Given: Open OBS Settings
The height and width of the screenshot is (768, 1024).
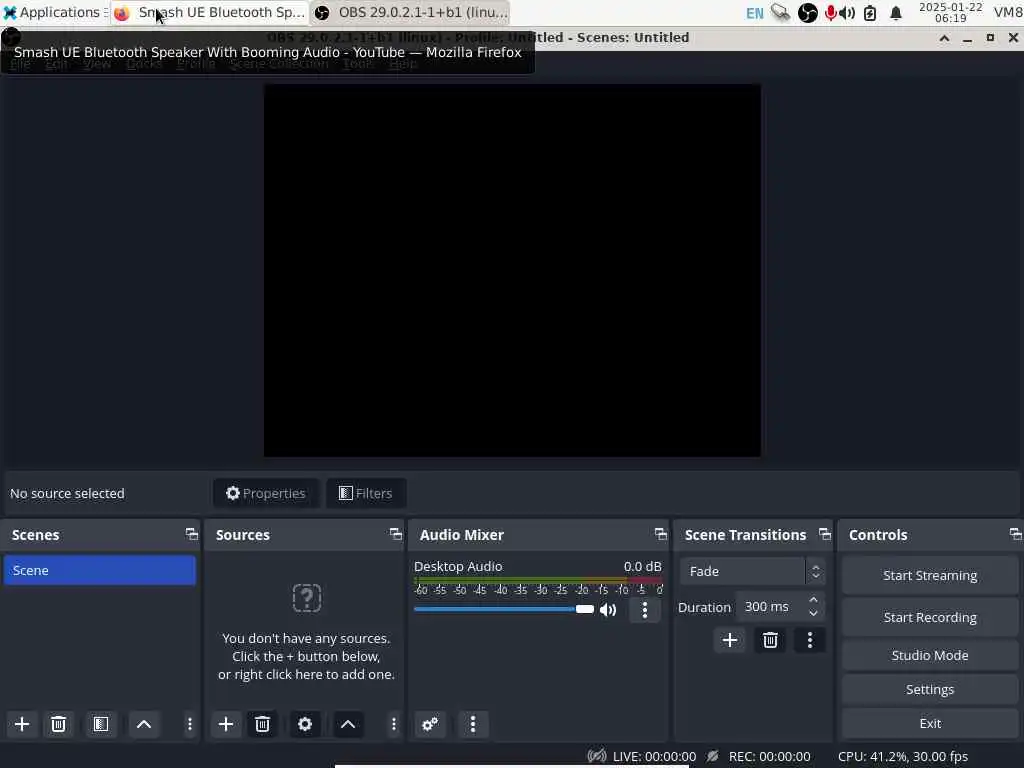Looking at the screenshot, I should click(930, 689).
